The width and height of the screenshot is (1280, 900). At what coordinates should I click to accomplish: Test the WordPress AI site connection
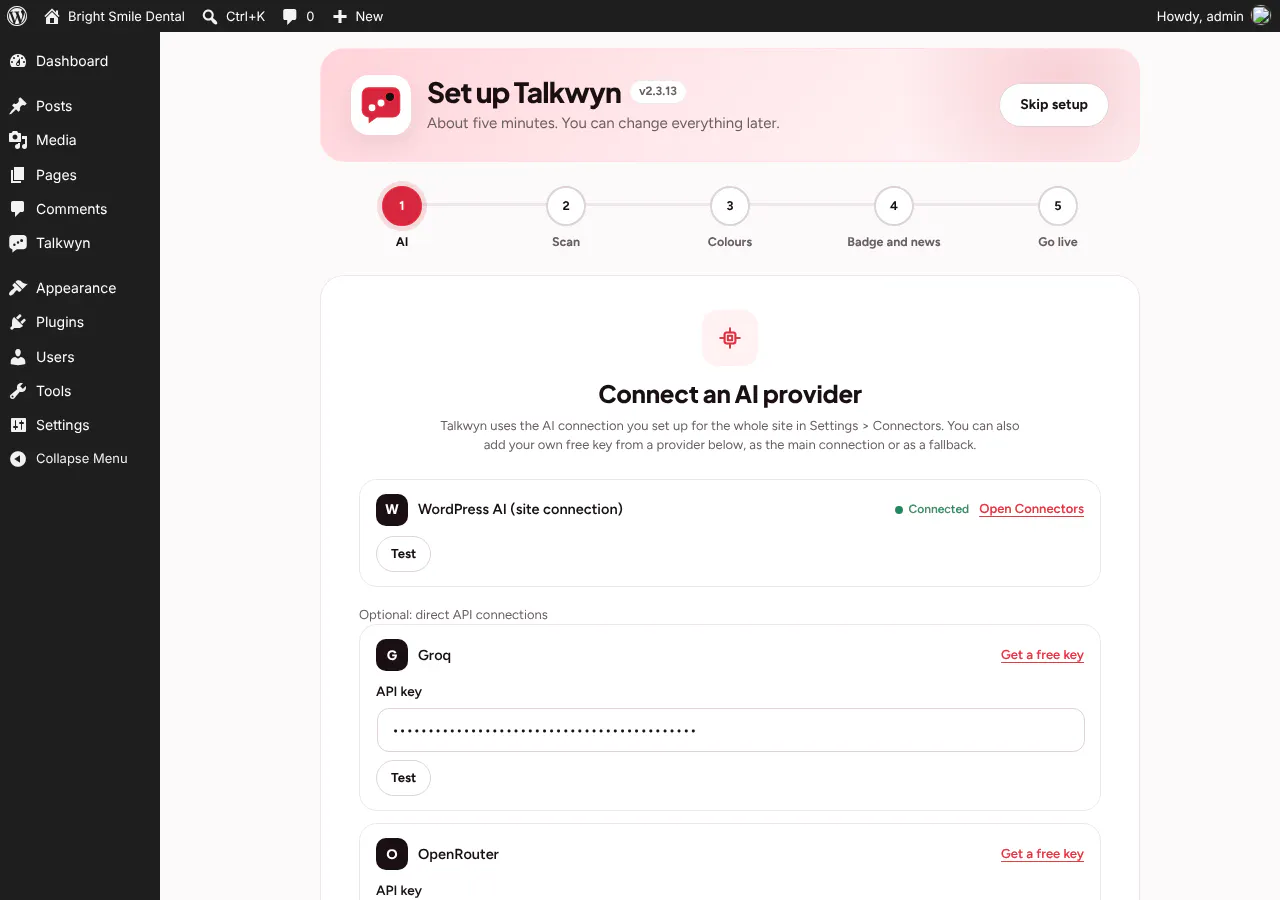[x=404, y=554]
